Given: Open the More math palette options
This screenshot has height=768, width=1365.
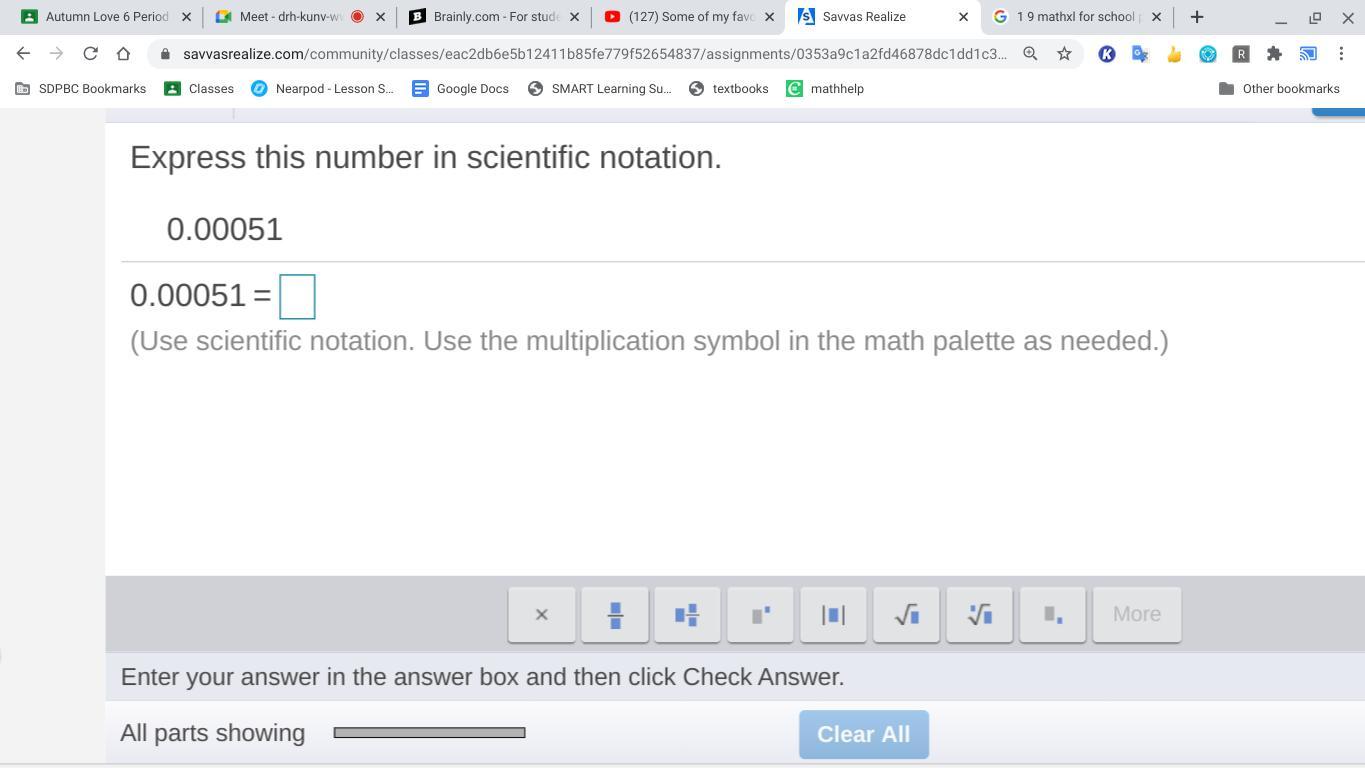Looking at the screenshot, I should (1137, 614).
